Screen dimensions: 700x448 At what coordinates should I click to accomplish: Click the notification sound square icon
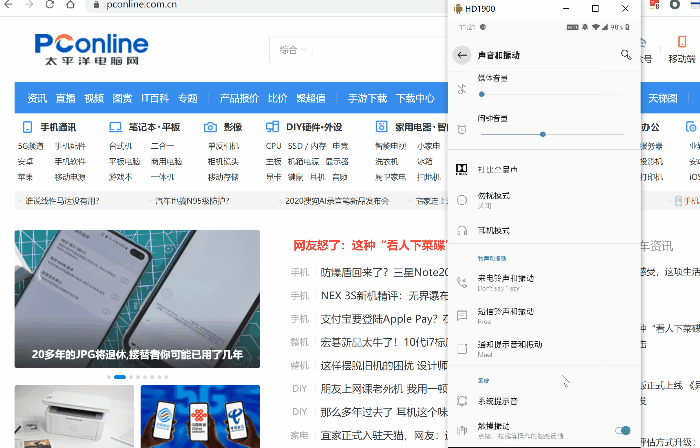[462, 348]
